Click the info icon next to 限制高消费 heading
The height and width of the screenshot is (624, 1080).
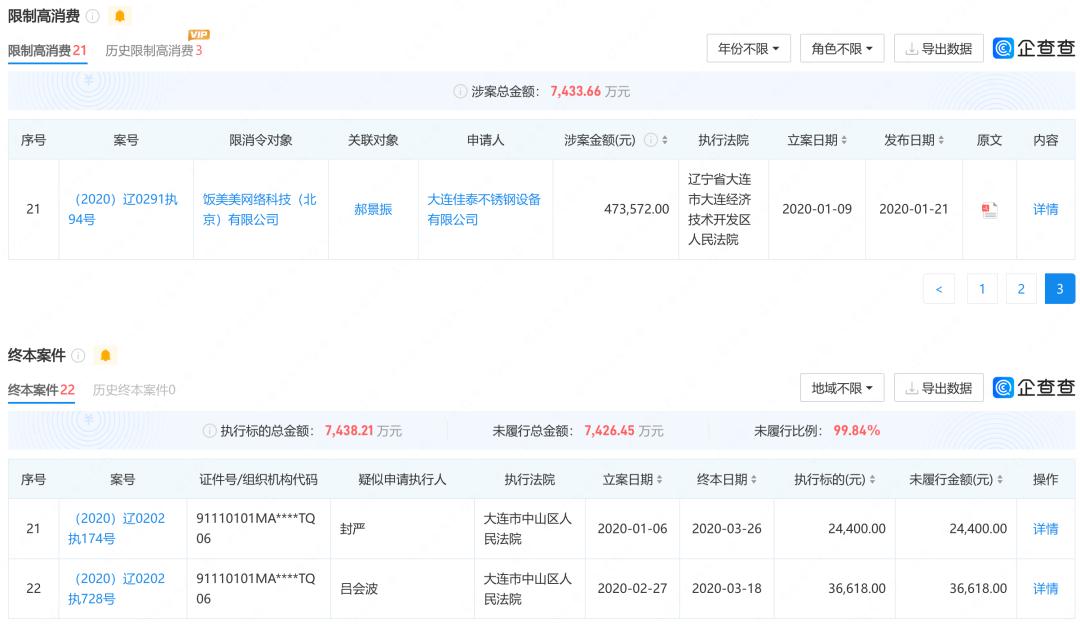[93, 16]
